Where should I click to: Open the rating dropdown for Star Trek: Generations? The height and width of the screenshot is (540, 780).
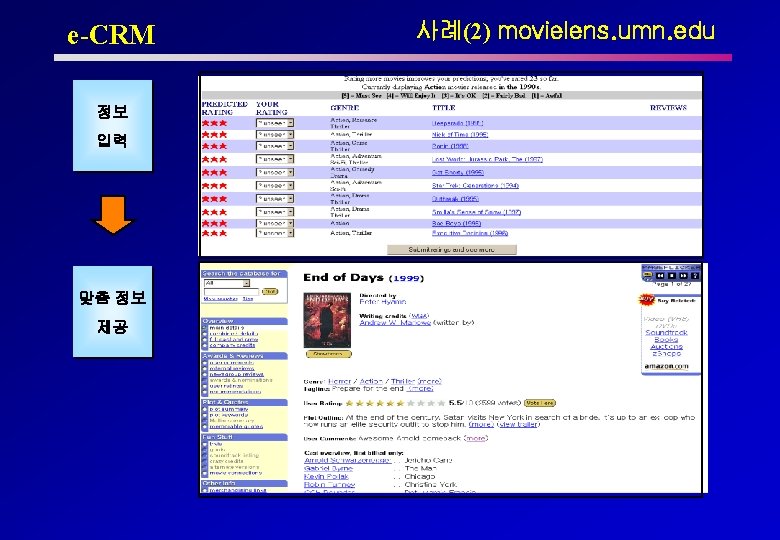pos(275,185)
